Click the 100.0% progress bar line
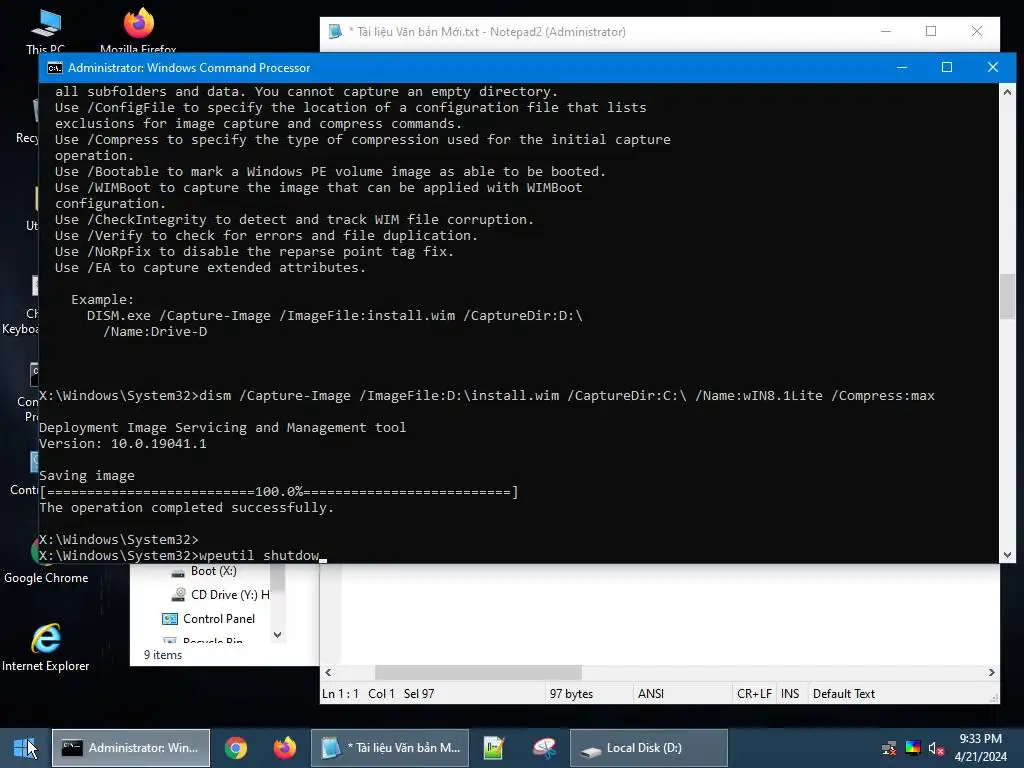This screenshot has height=768, width=1024. (x=279, y=492)
